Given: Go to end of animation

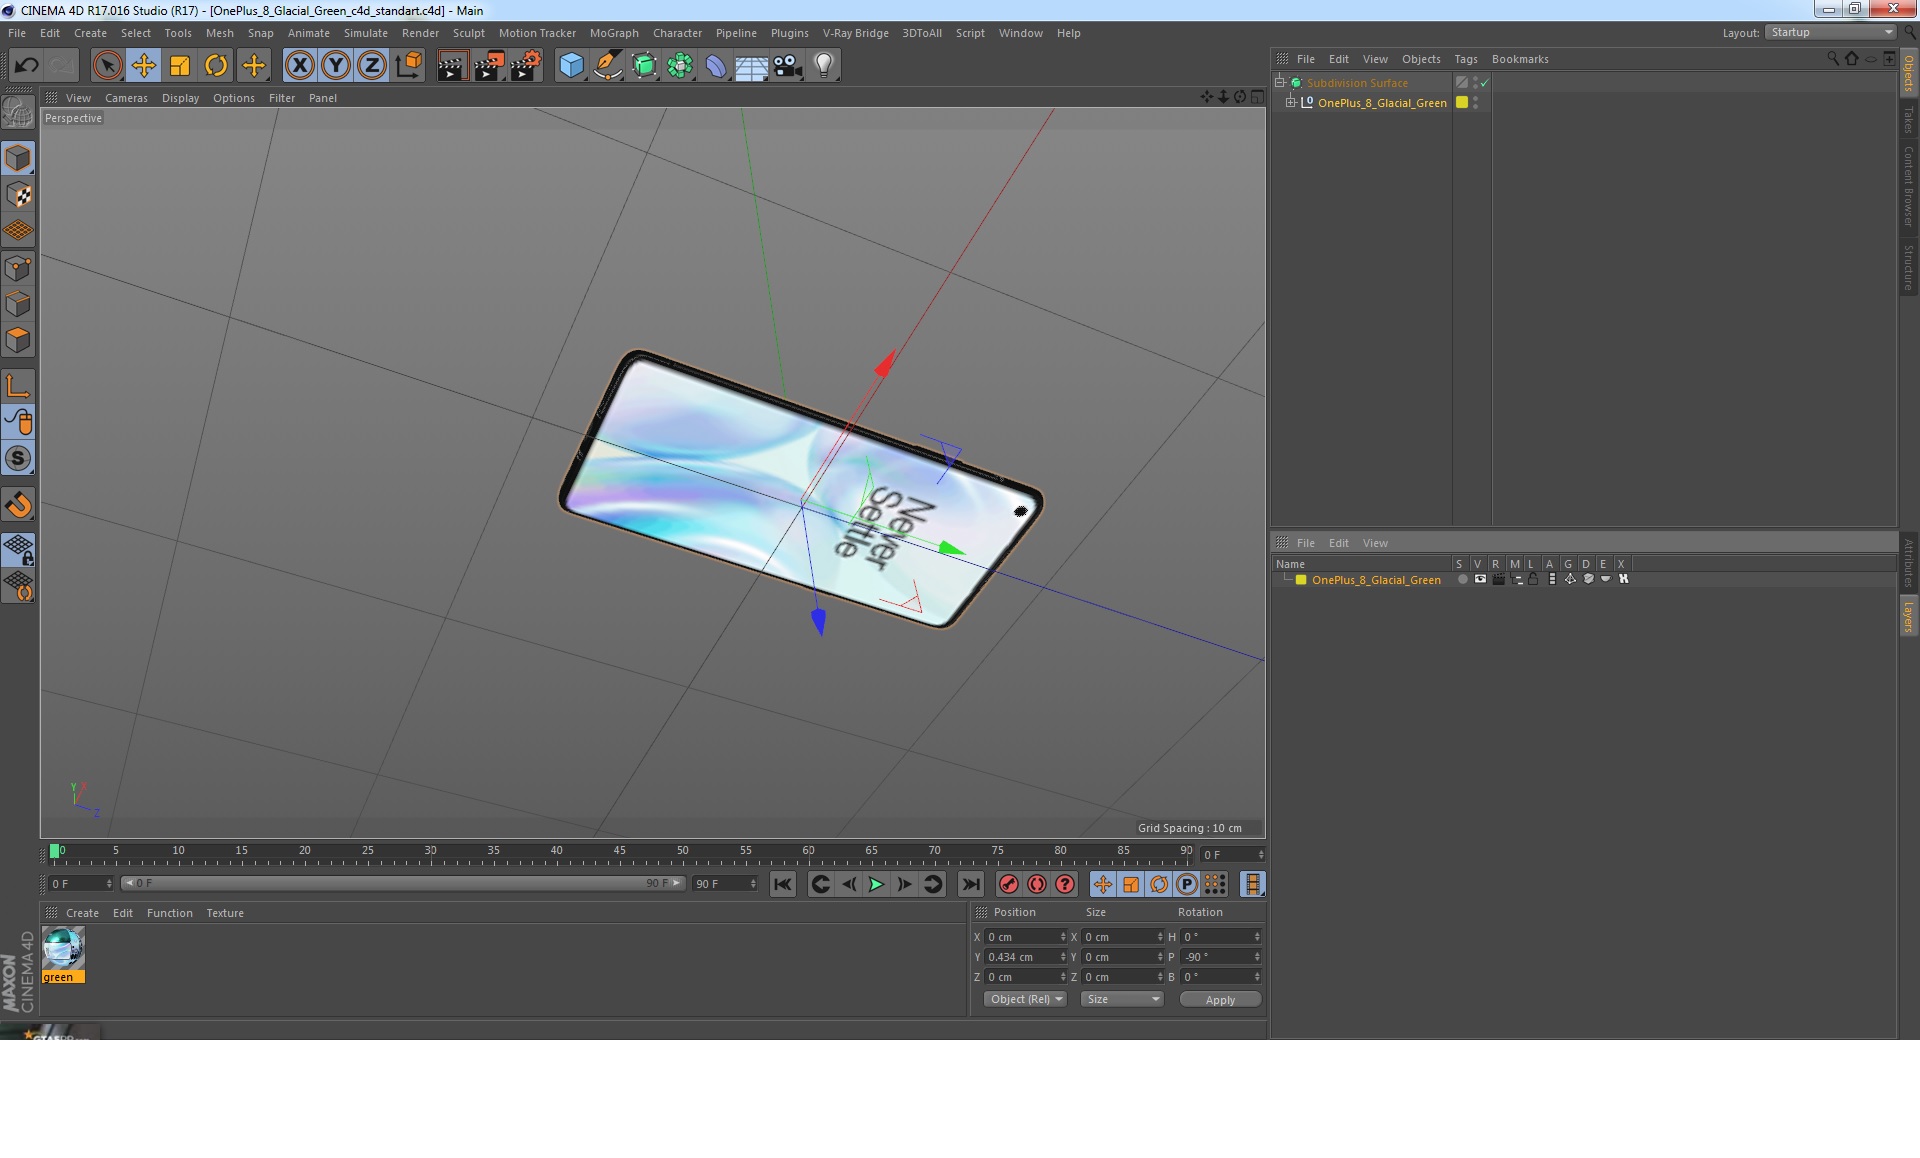Looking at the screenshot, I should (x=971, y=884).
